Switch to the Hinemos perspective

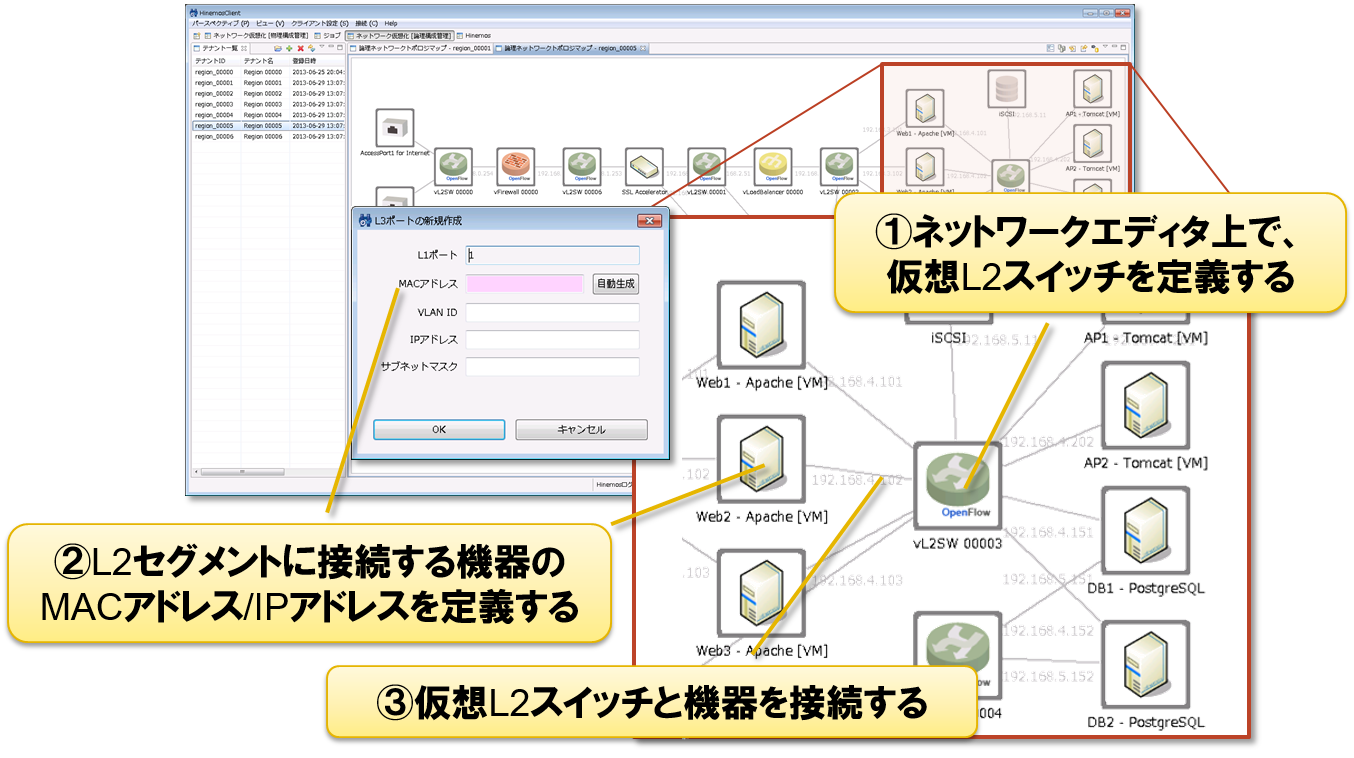point(472,36)
